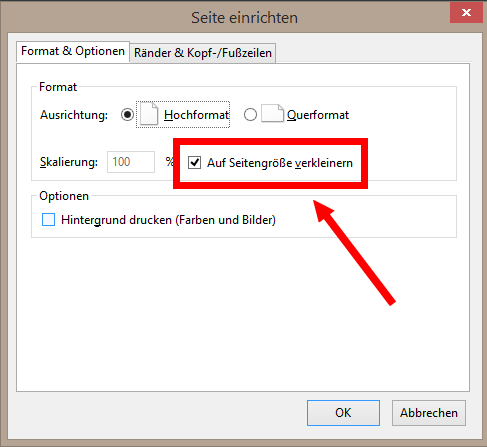Choose the Hochformat radio button
487x447 pixels.
(x=127, y=115)
